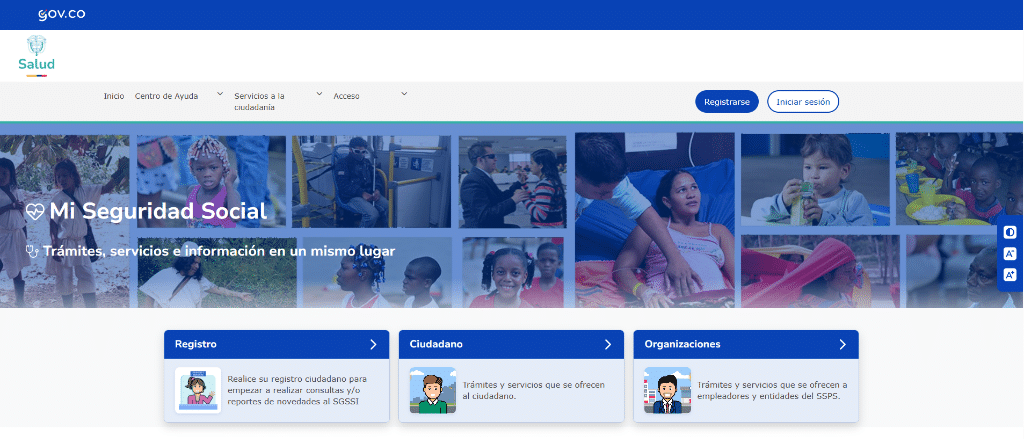Click the Registro card avatar illustration
The image size is (1024, 439).
point(198,390)
